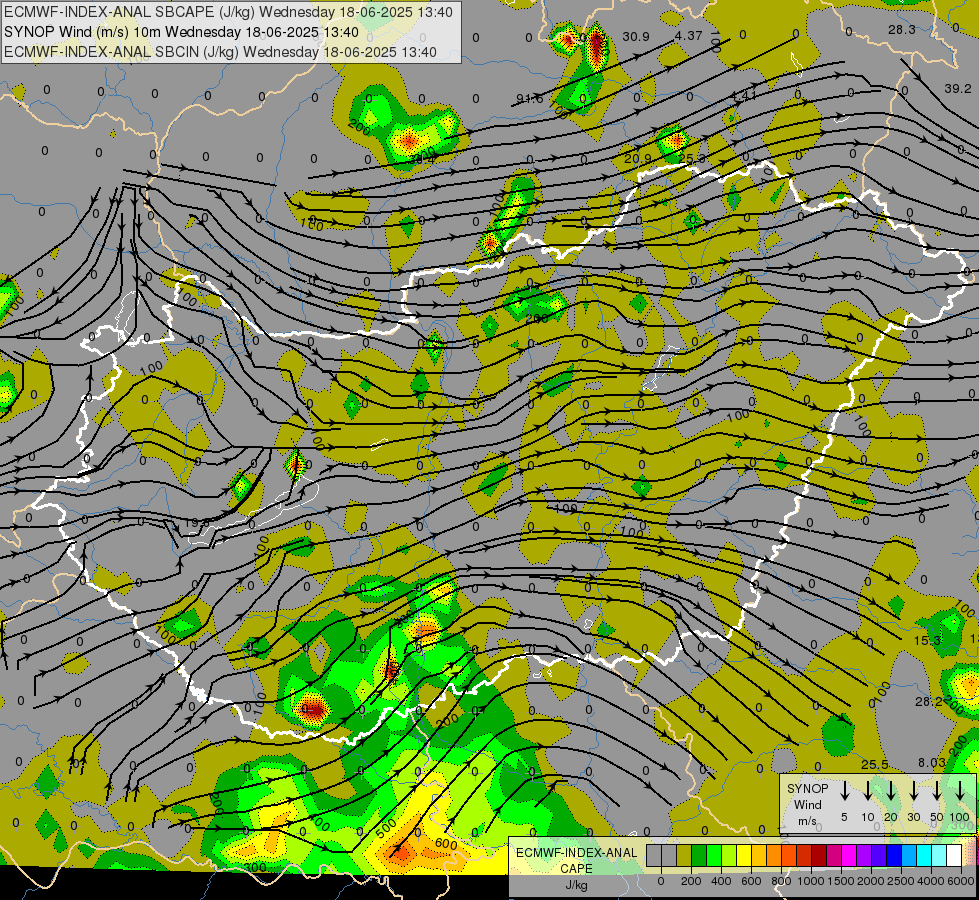This screenshot has width=979, height=900.
Task: Pick the dark red swatch before 1500
Action: pyautogui.click(x=820, y=855)
